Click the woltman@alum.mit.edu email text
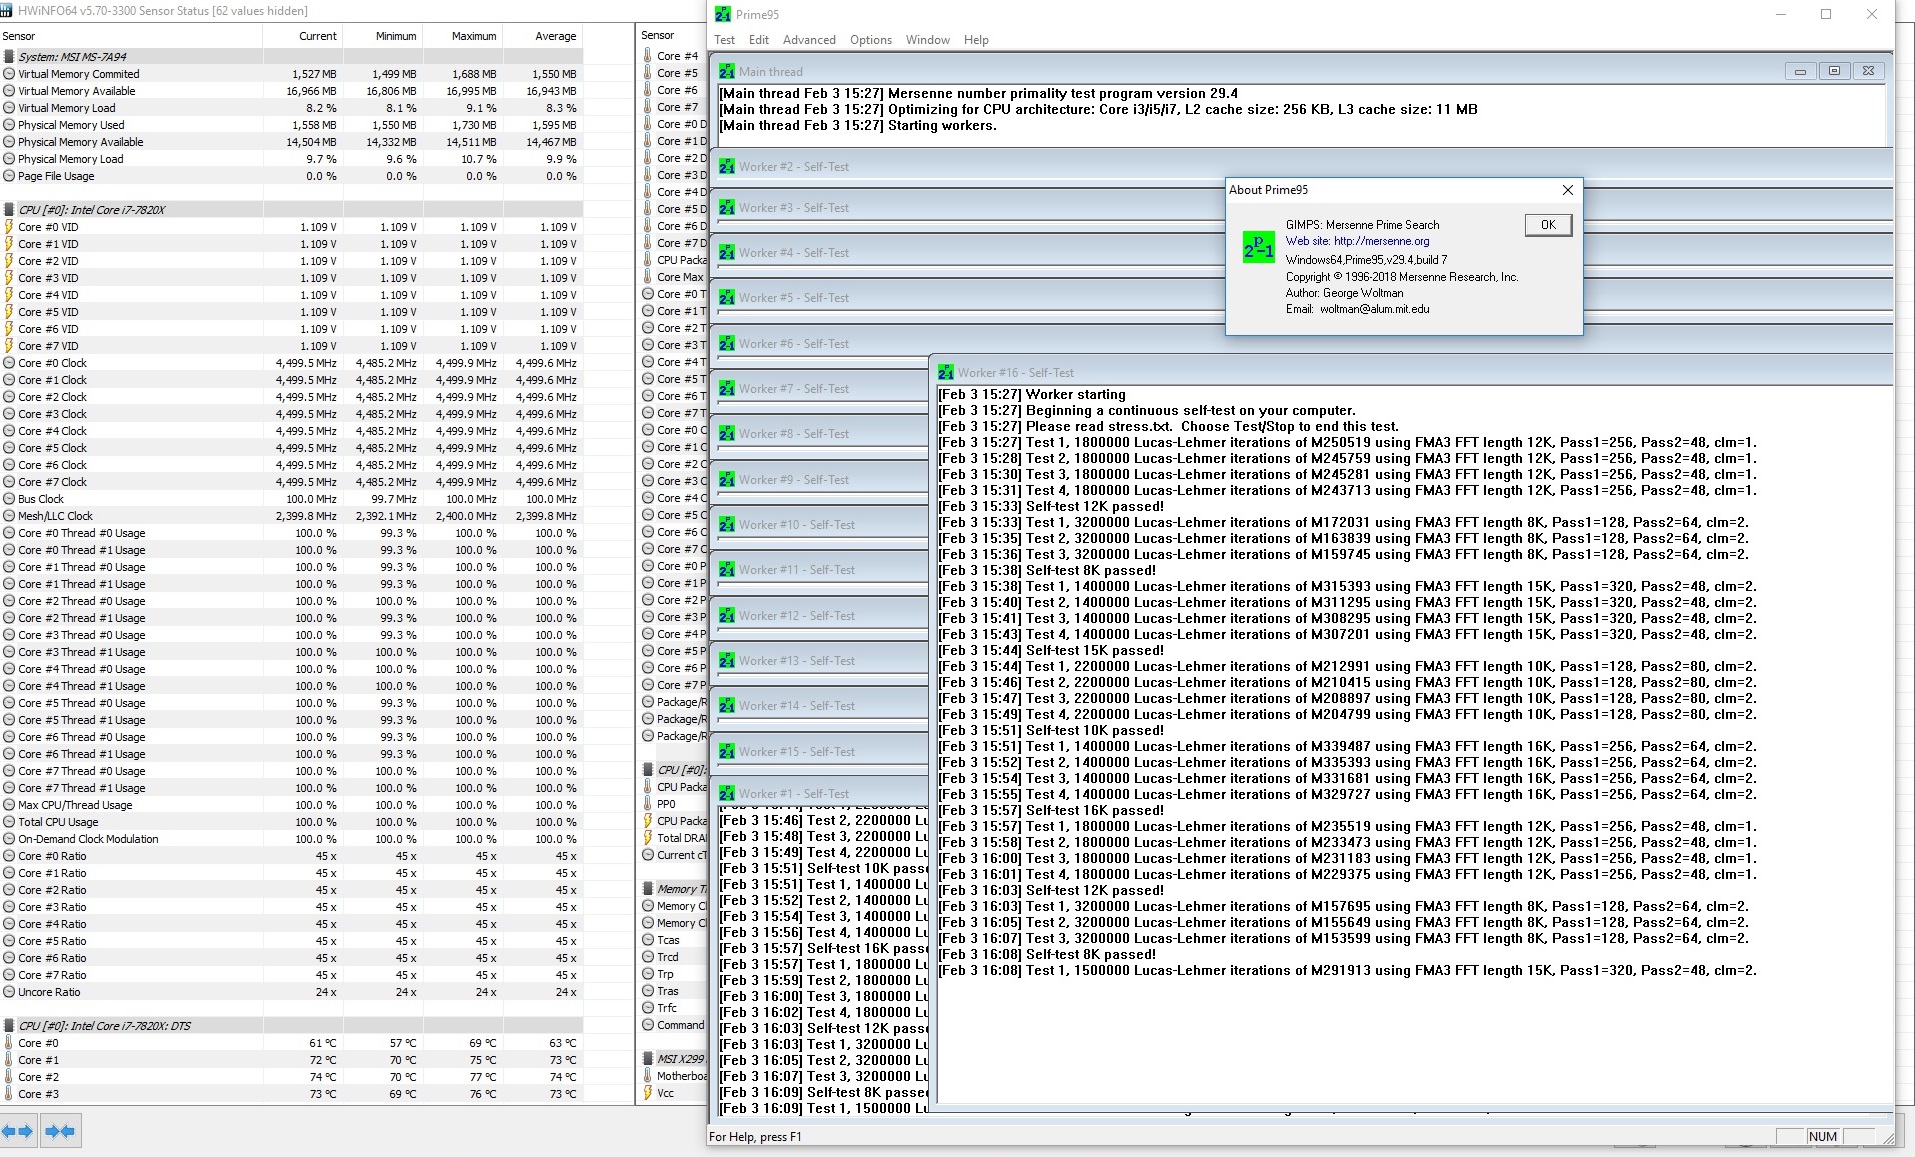 coord(1374,309)
